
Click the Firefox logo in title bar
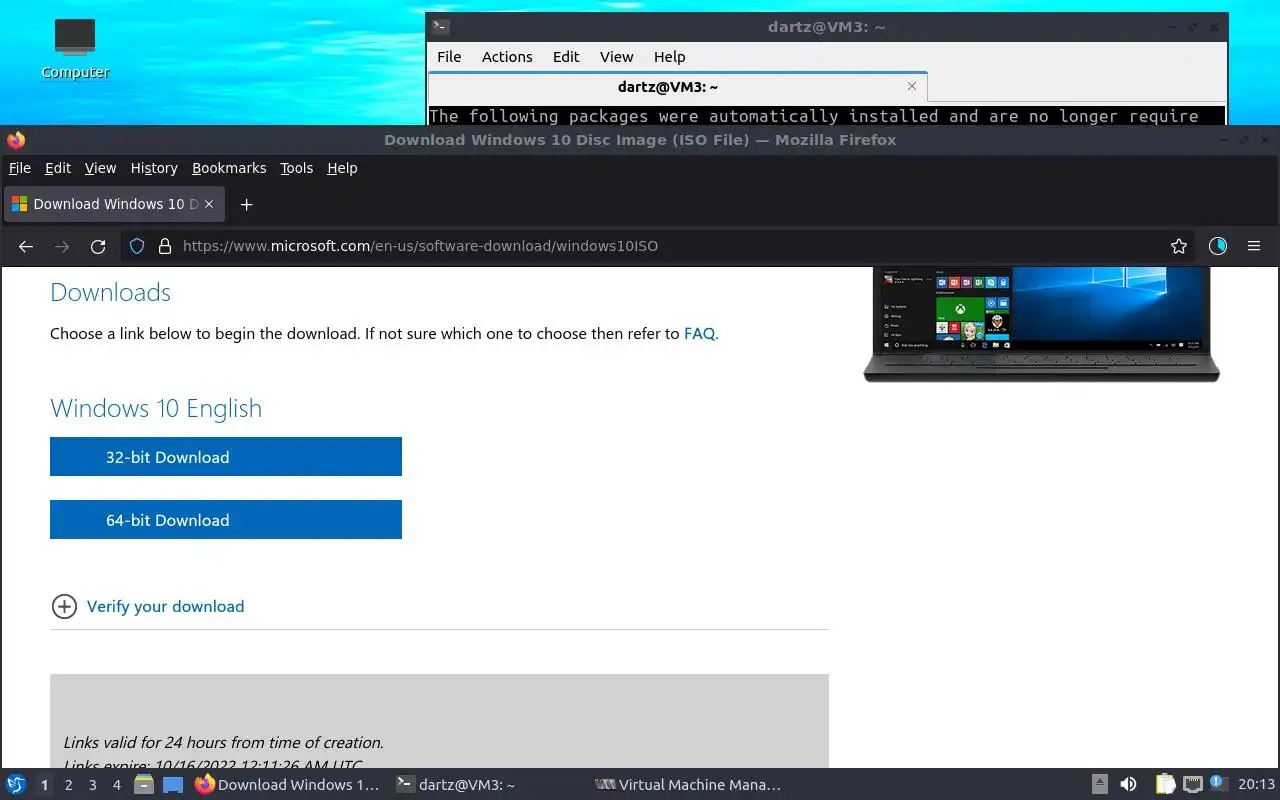pyautogui.click(x=16, y=140)
